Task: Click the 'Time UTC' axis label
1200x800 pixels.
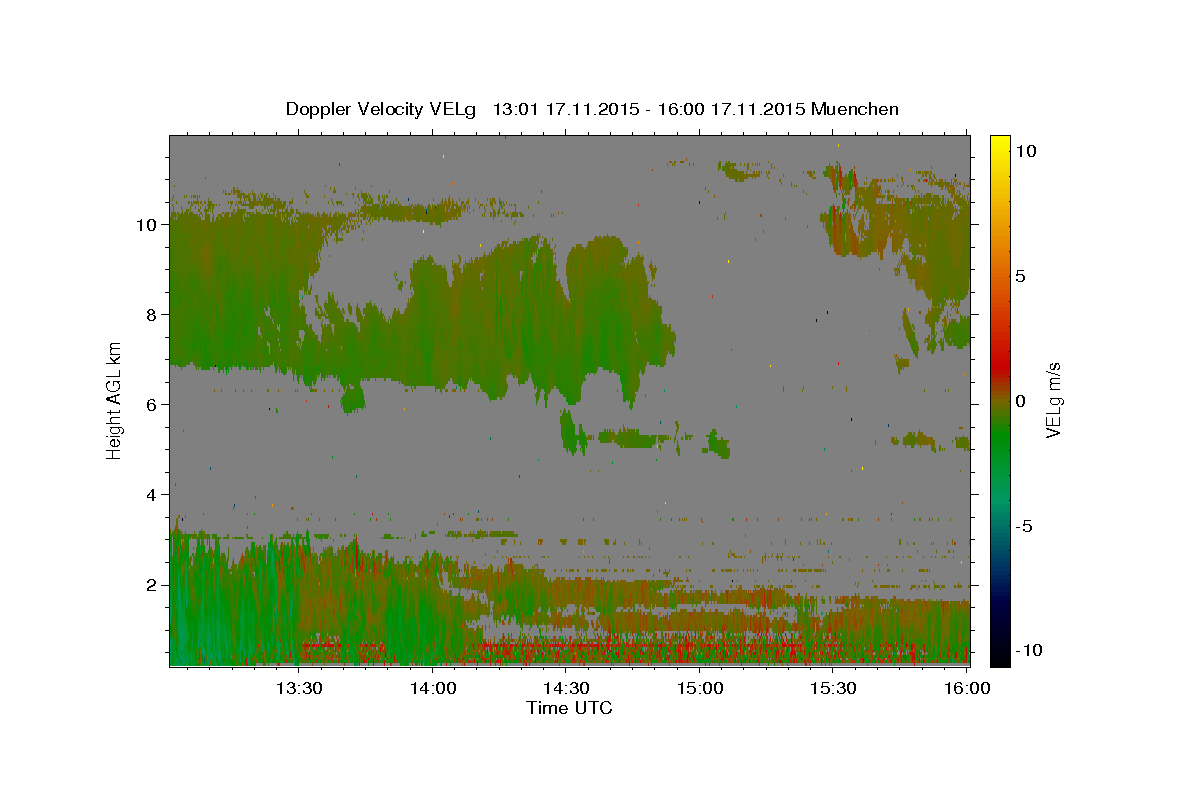Action: [x=569, y=708]
